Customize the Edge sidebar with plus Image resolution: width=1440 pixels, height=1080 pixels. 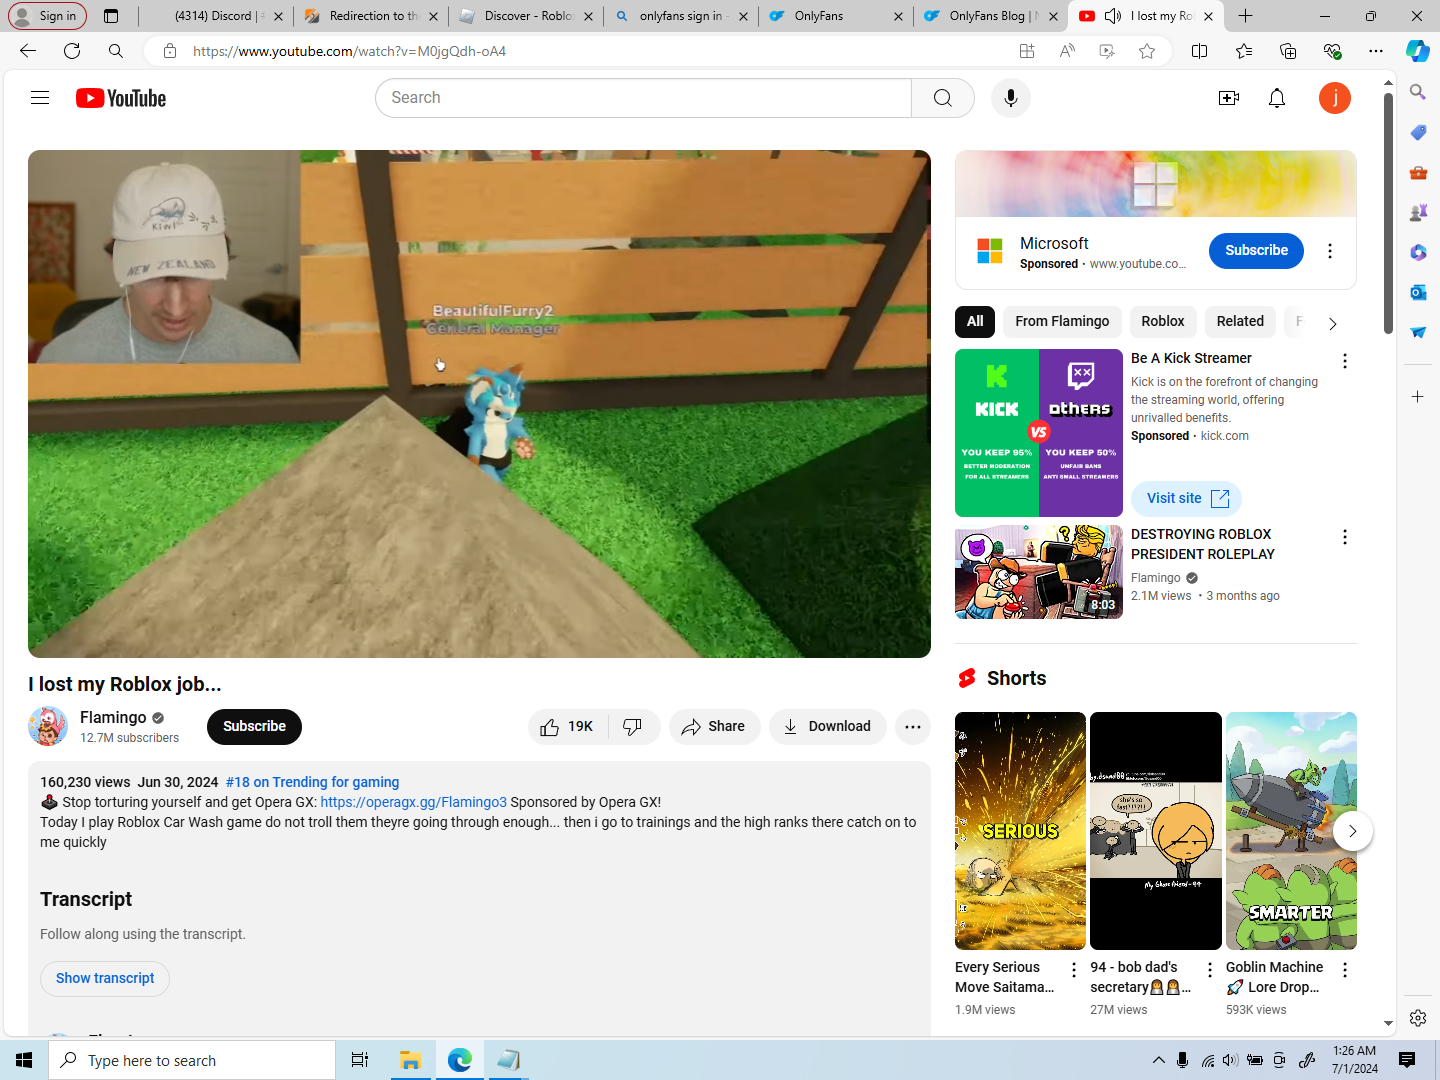1418,397
